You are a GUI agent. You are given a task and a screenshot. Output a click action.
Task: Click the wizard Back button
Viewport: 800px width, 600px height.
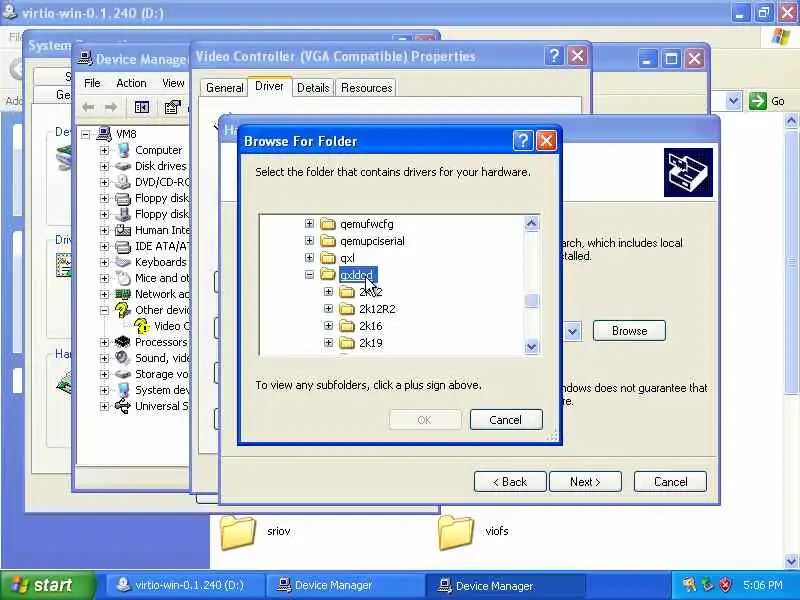click(x=510, y=482)
